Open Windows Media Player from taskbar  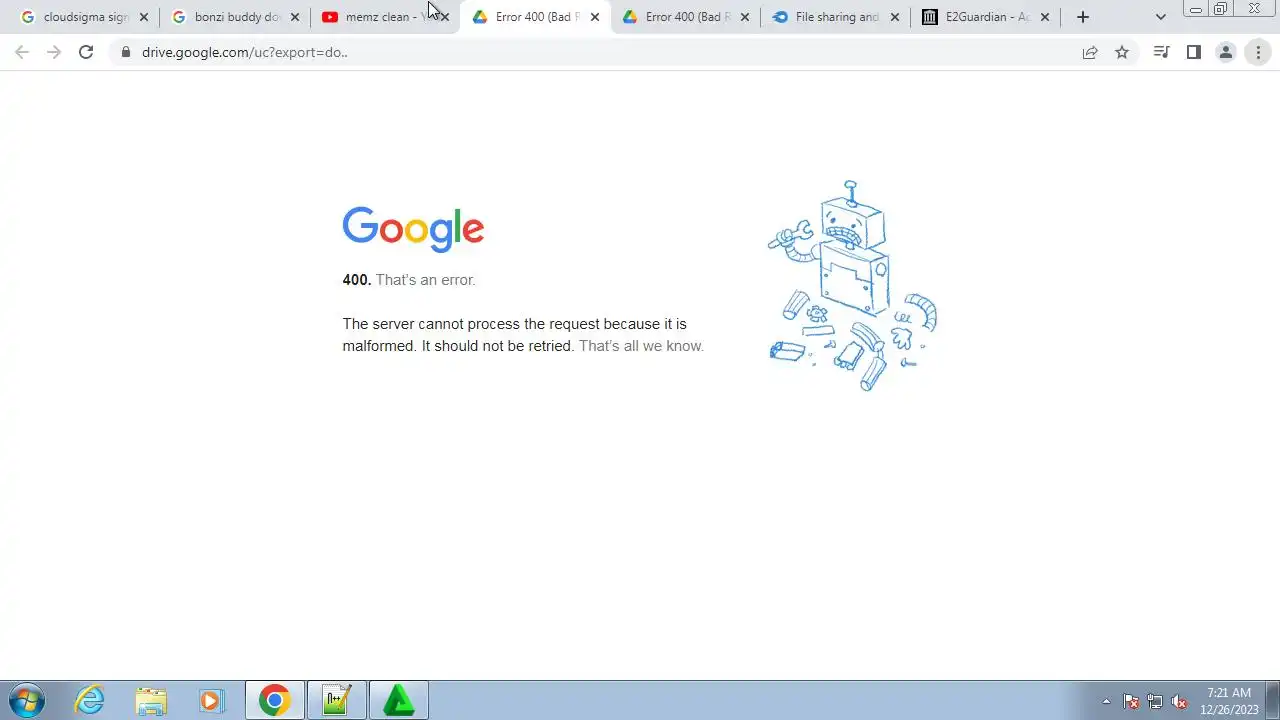click(x=211, y=700)
